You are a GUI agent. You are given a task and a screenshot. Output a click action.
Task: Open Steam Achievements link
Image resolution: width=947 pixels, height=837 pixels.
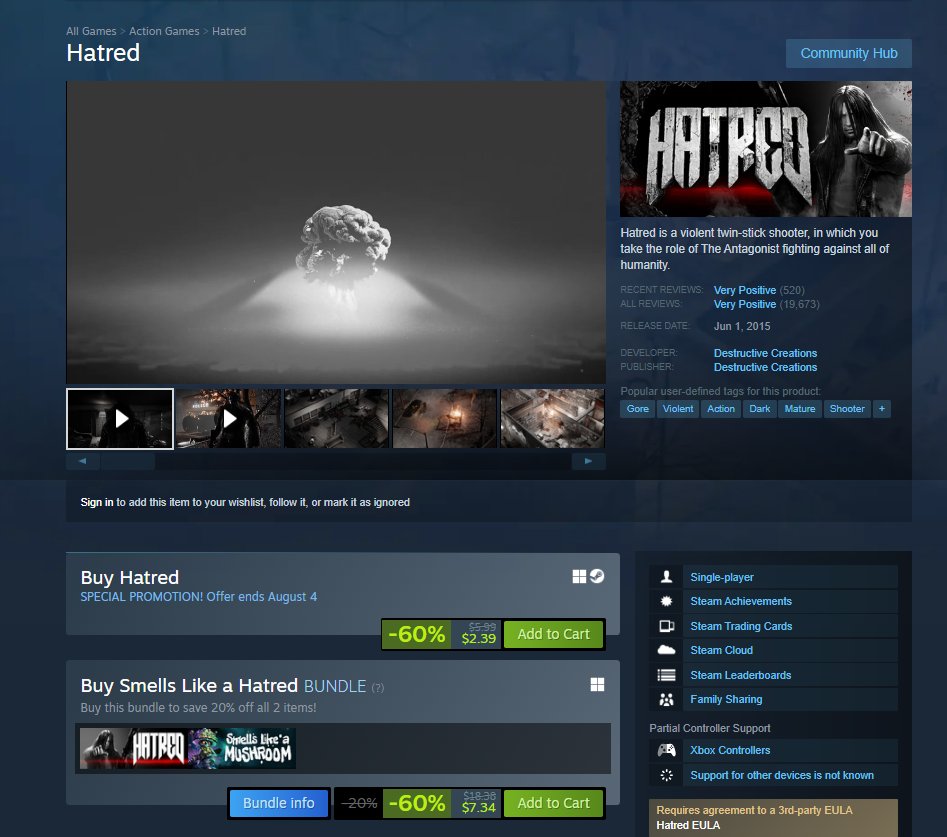coord(740,601)
